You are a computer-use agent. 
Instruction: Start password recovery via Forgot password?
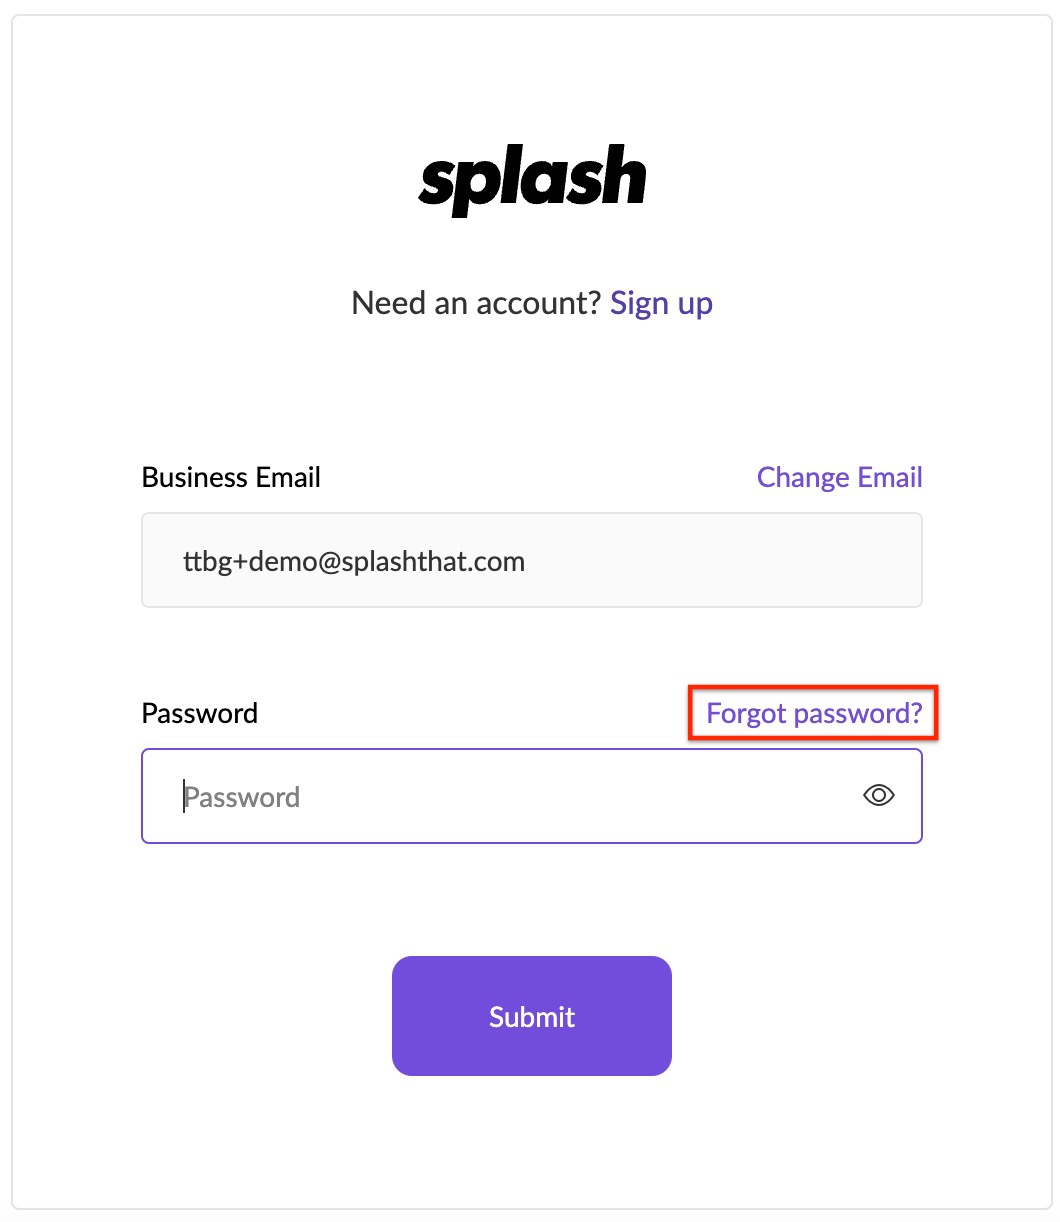tap(814, 713)
